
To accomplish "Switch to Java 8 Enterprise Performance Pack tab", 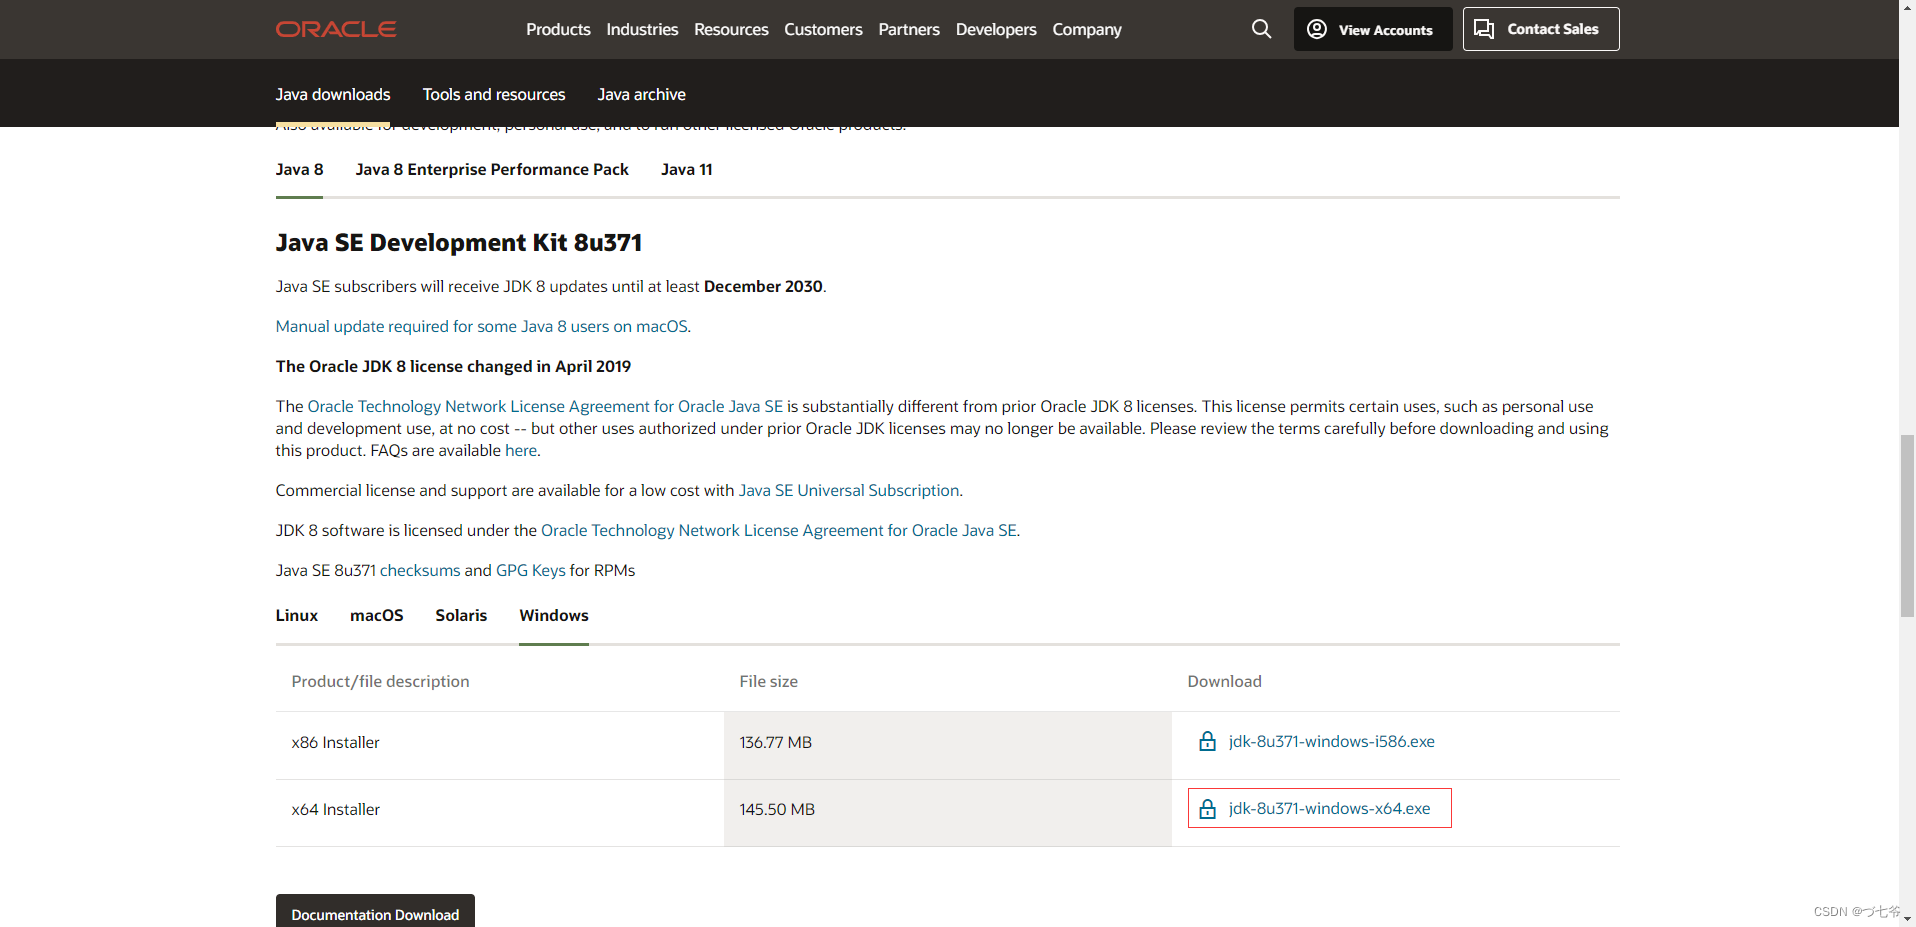I will (x=492, y=169).
